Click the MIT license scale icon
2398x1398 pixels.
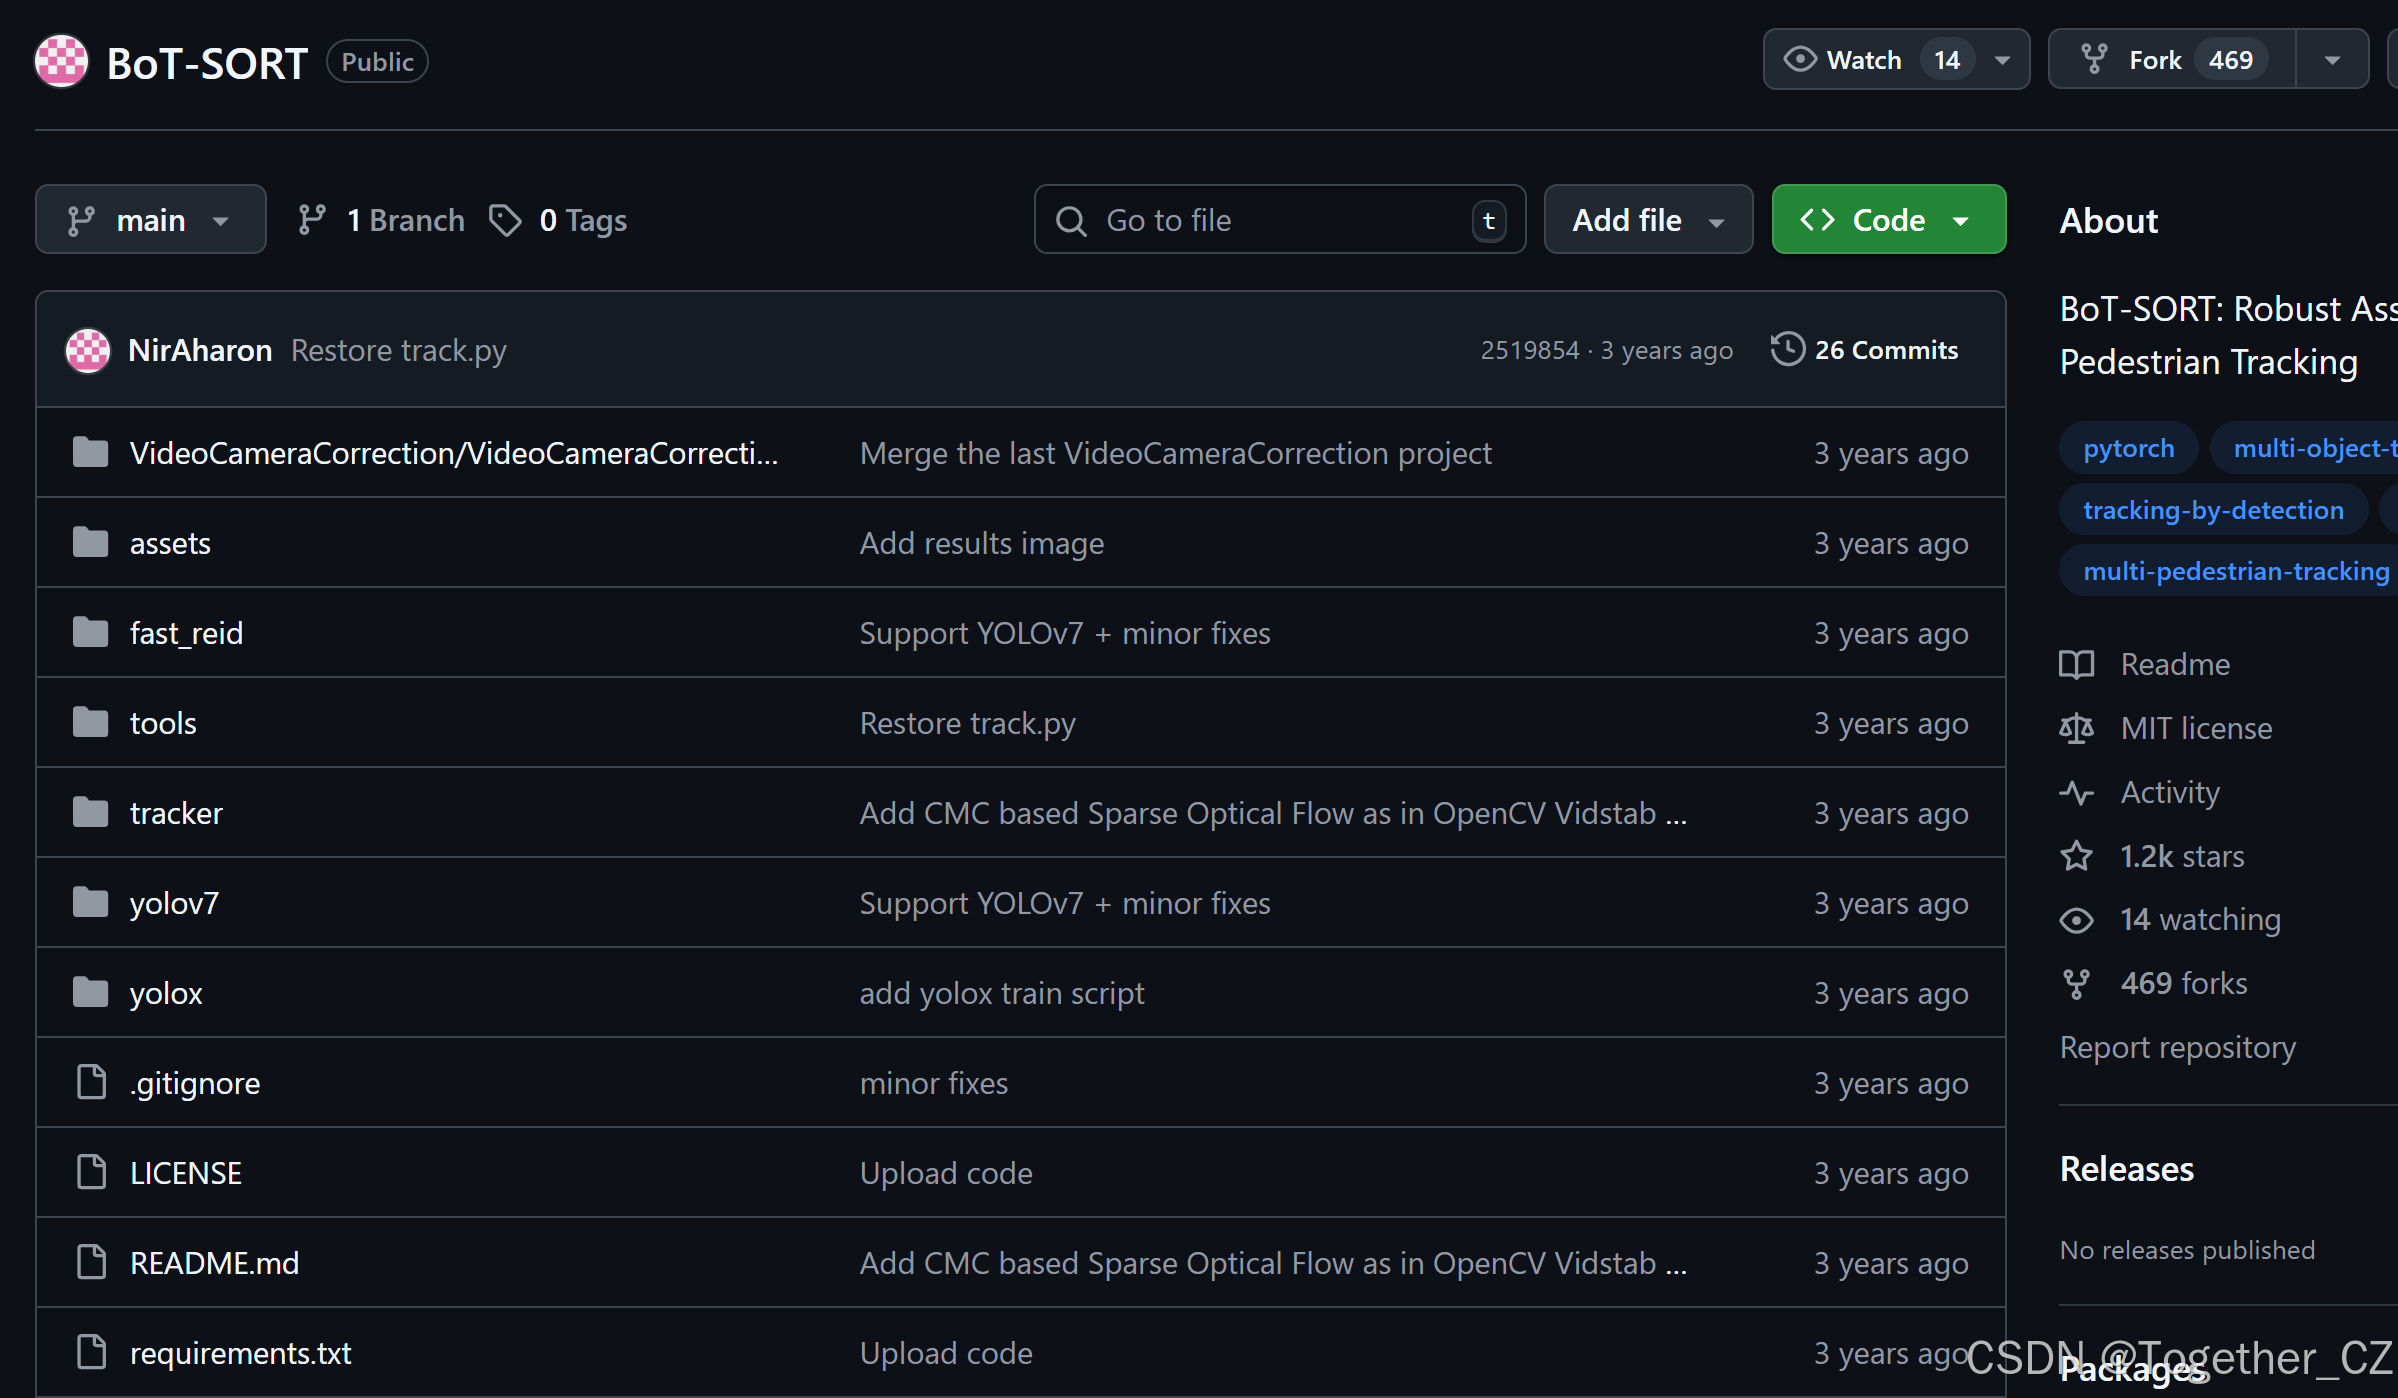point(2077,728)
